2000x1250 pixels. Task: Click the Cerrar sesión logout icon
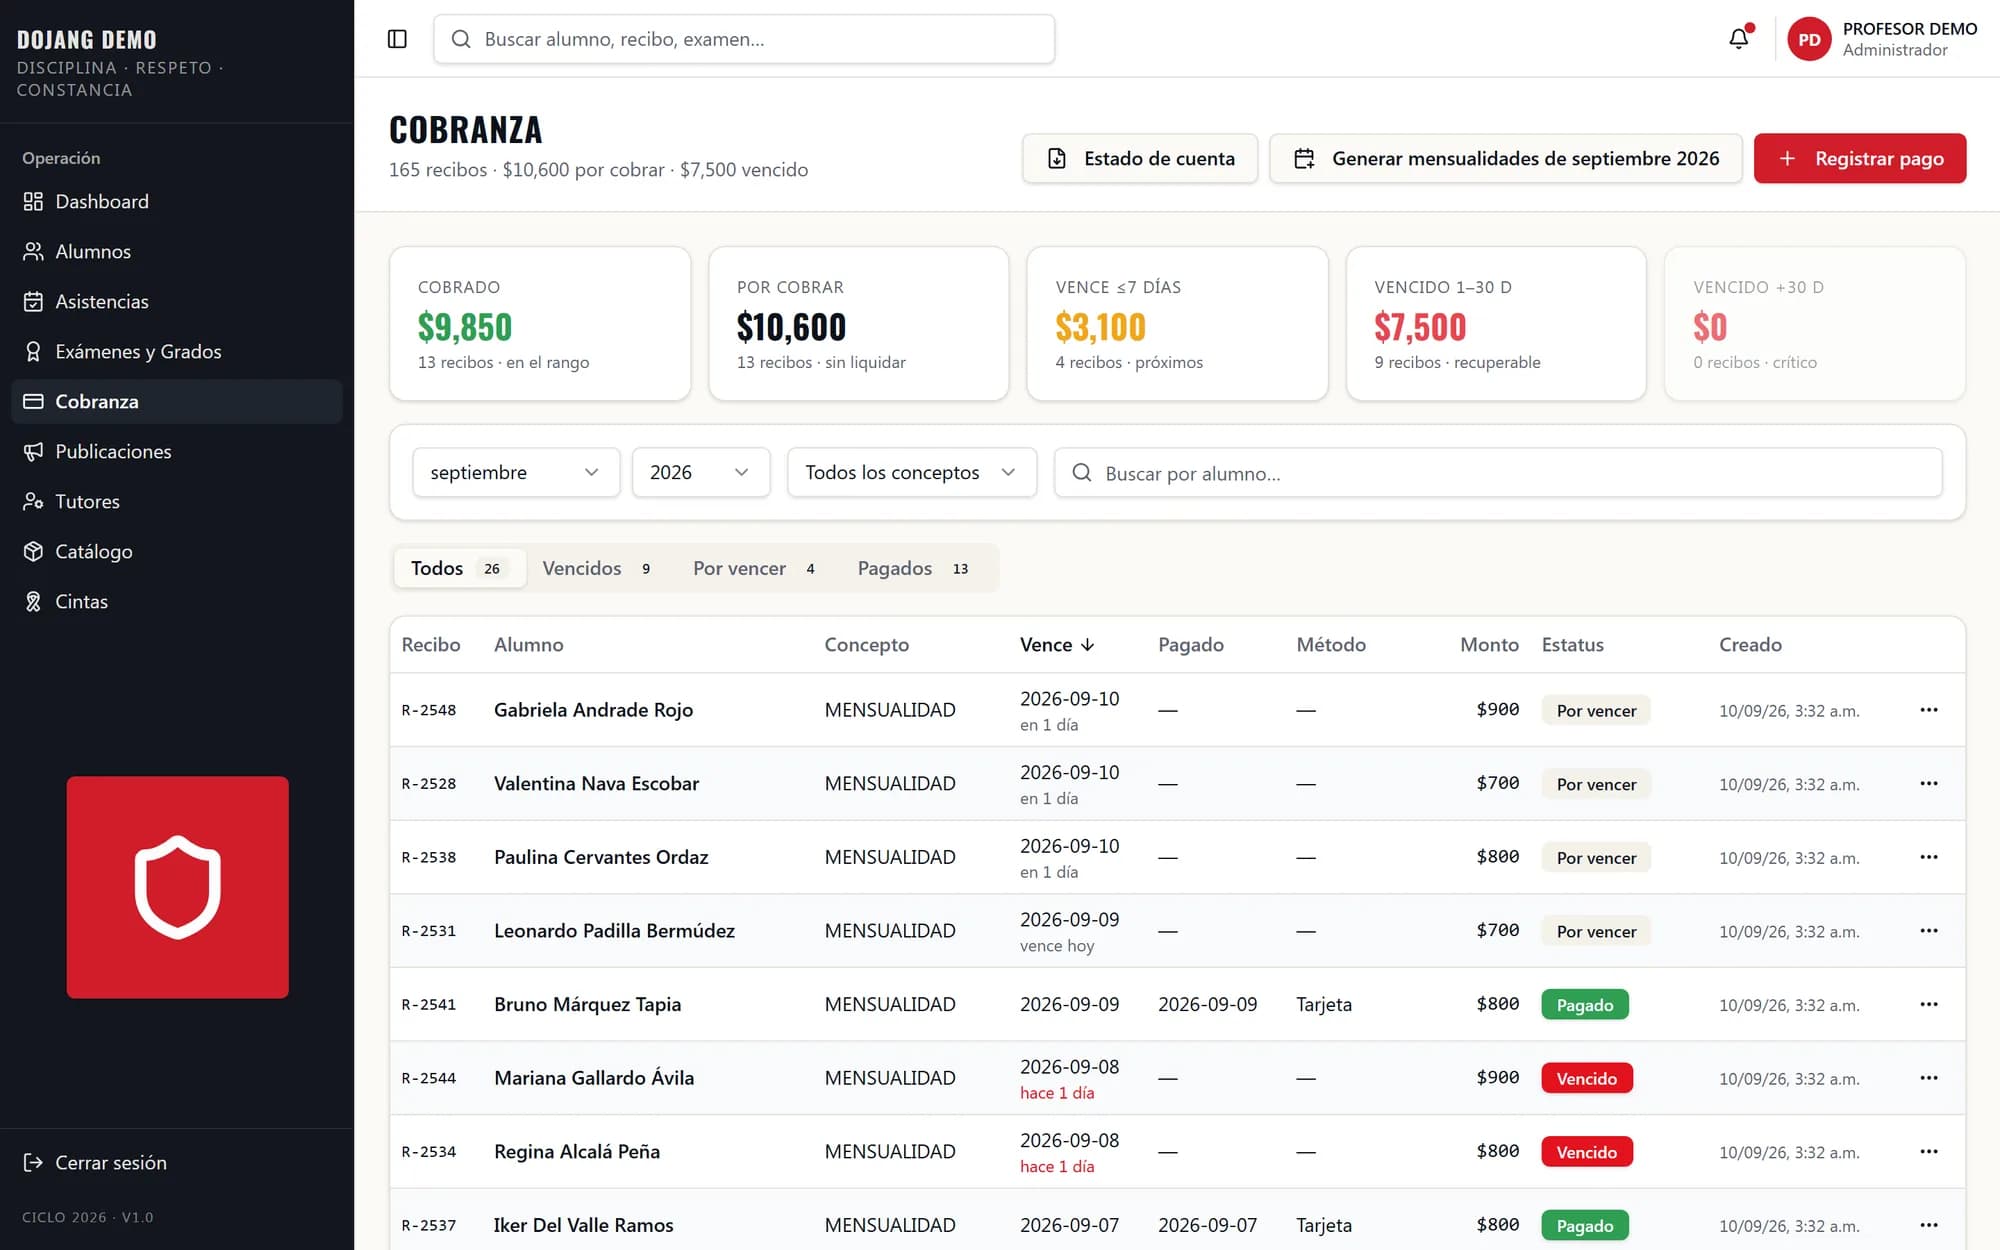pos(33,1162)
